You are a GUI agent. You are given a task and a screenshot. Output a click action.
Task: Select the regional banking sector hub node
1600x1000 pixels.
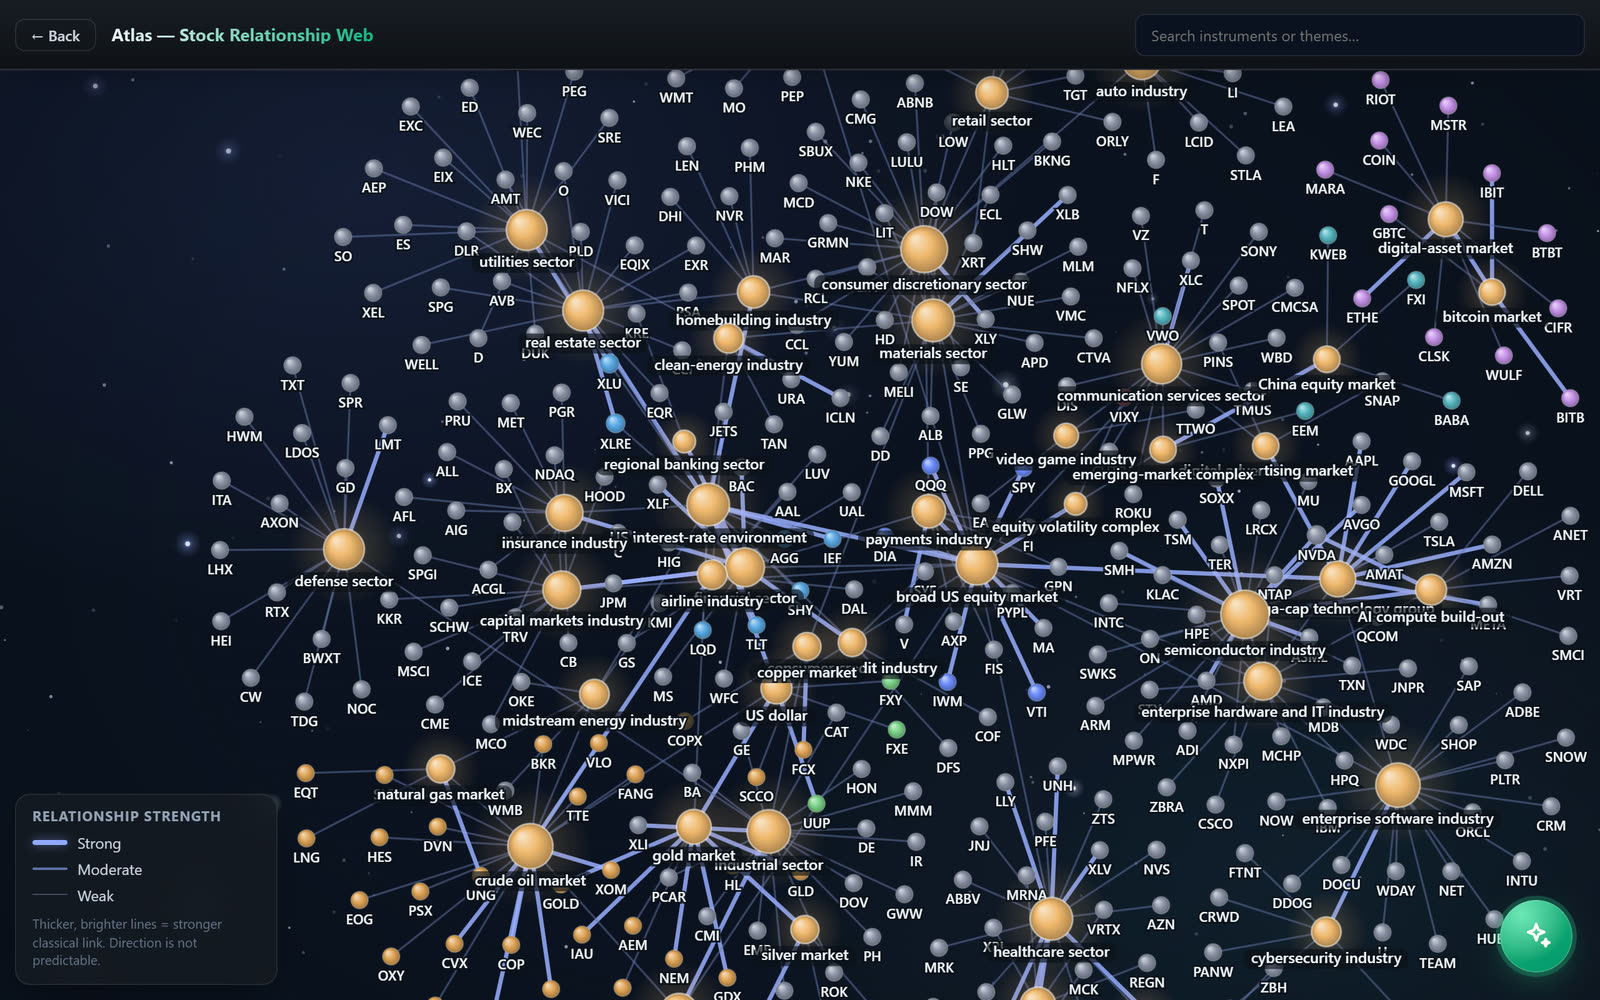pos(684,441)
